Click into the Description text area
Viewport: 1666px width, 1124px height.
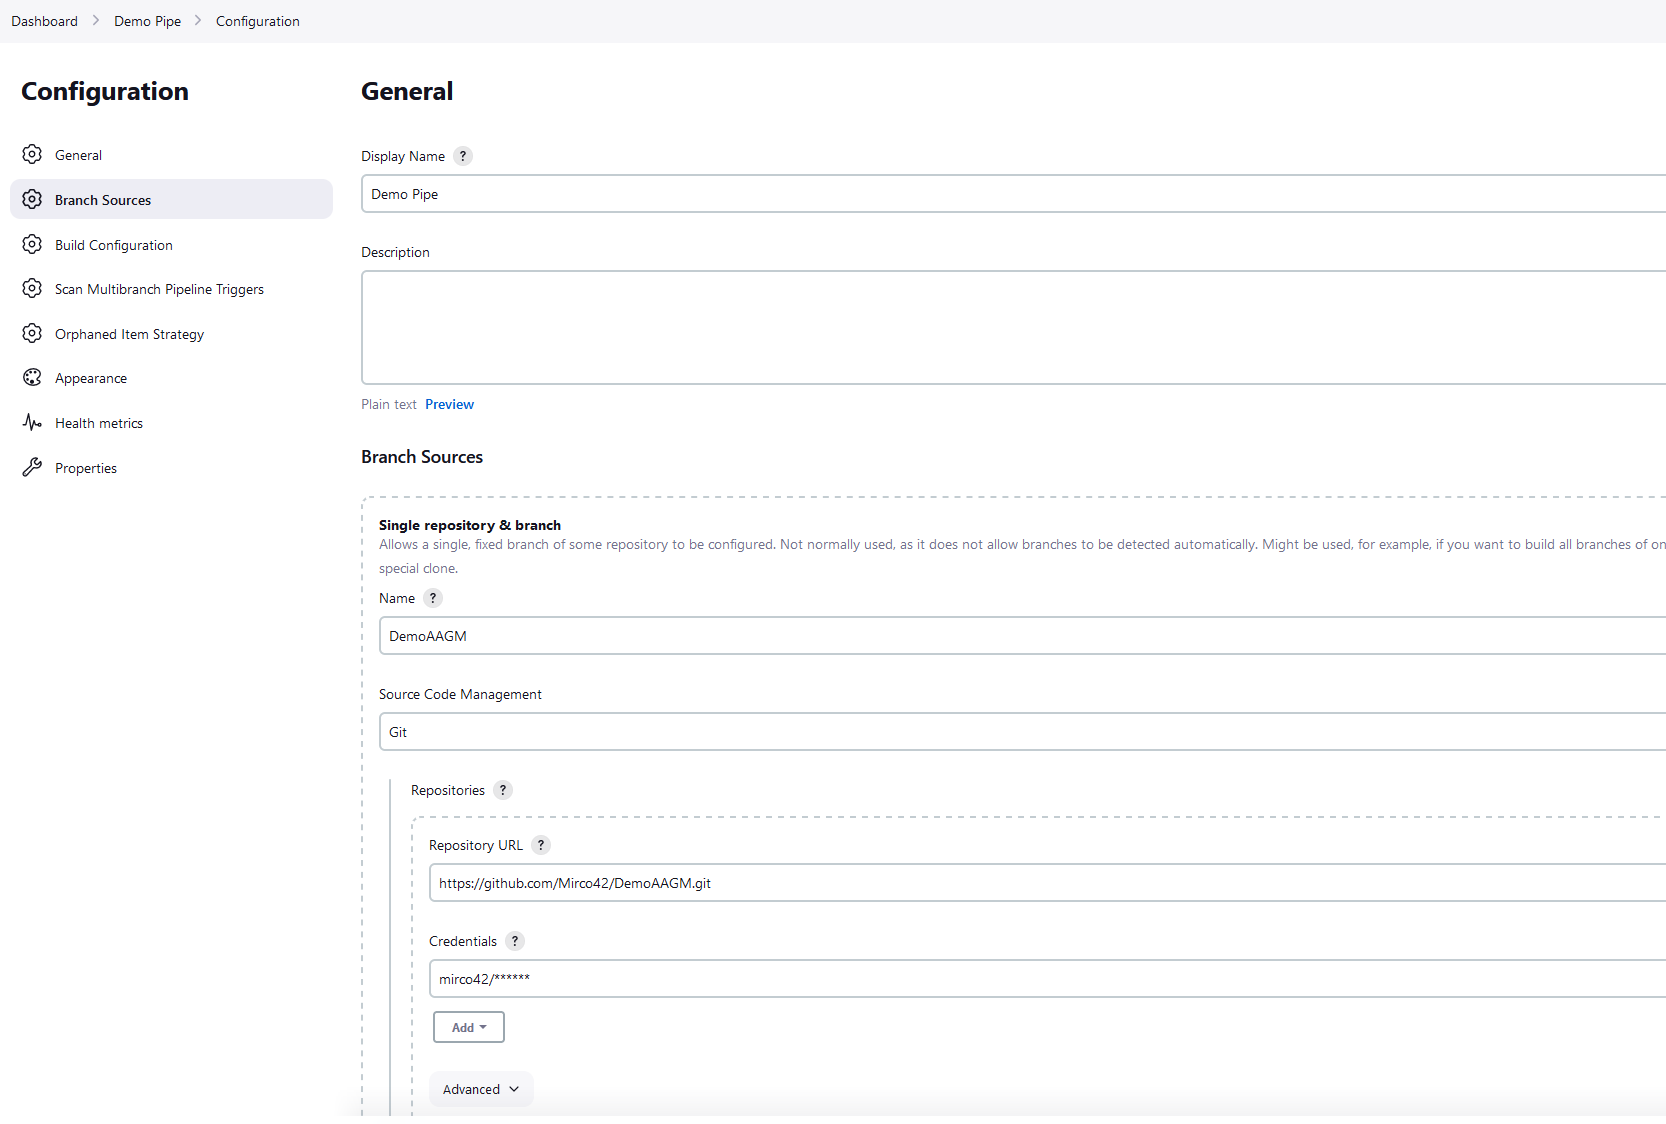click(x=1013, y=328)
